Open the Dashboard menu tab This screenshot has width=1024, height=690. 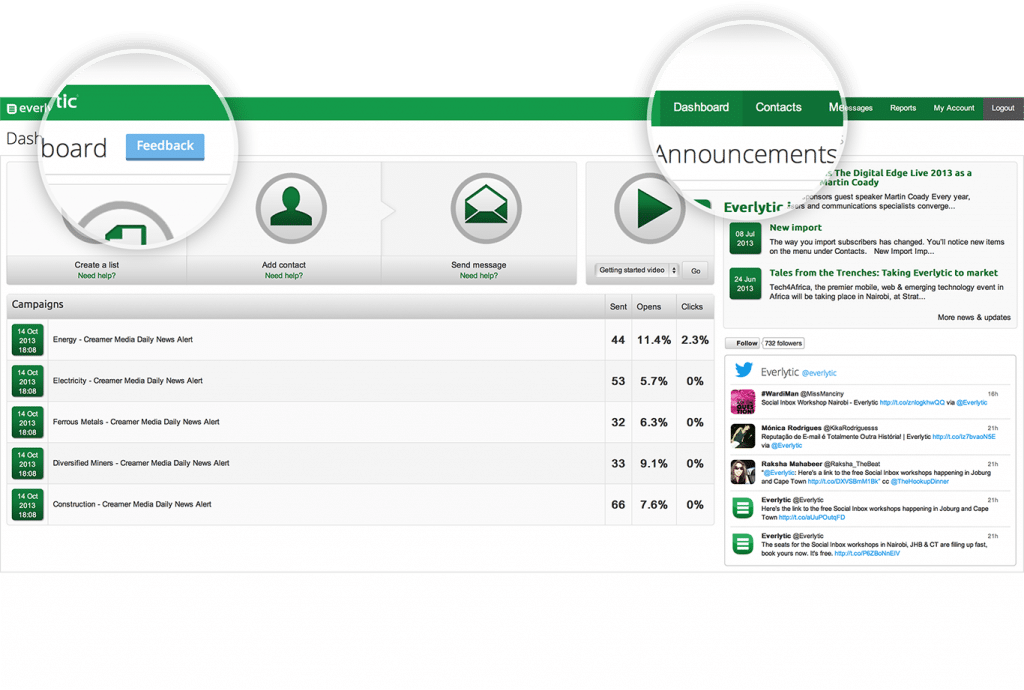[x=701, y=107]
